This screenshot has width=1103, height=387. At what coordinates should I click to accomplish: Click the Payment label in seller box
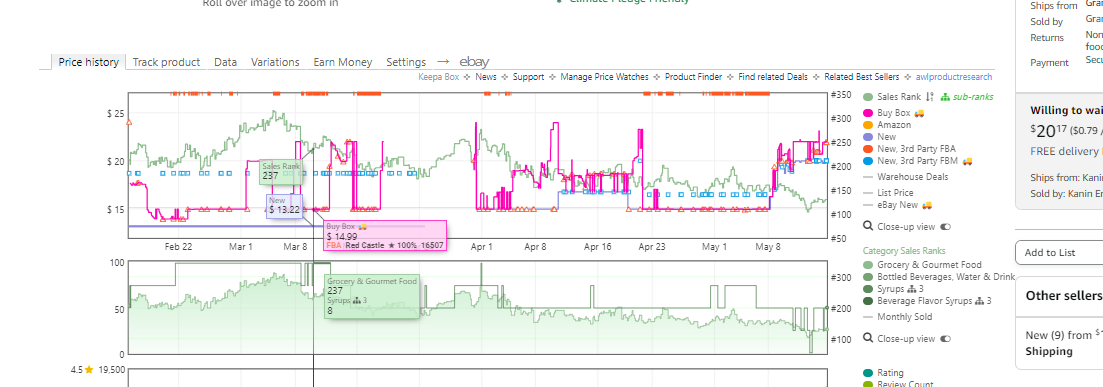click(1049, 63)
